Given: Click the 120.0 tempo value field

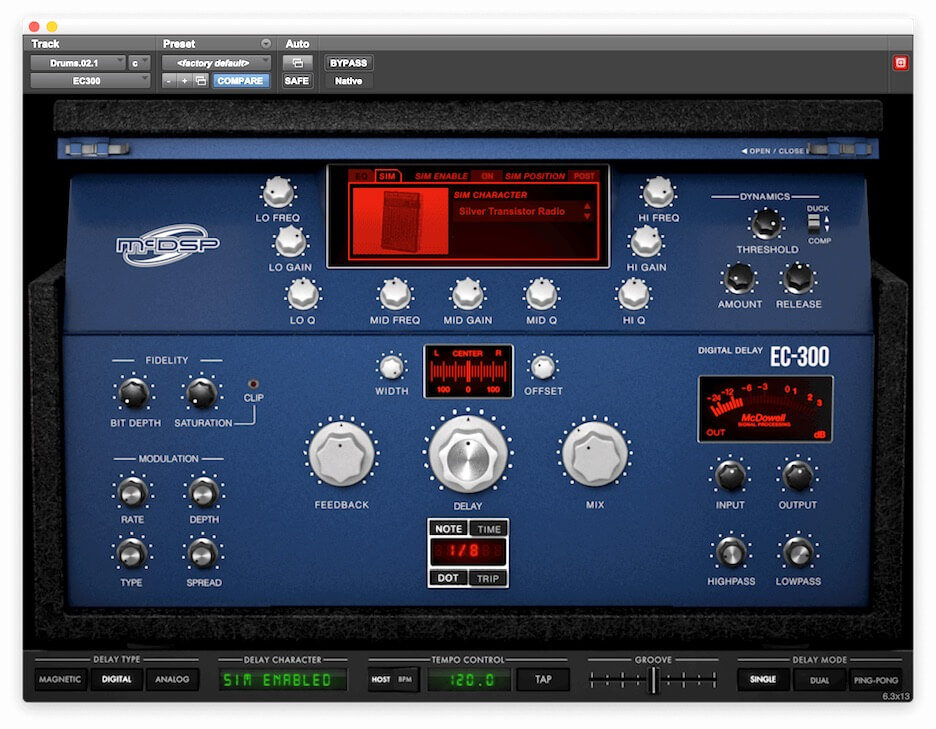Looking at the screenshot, I should pos(469,680).
